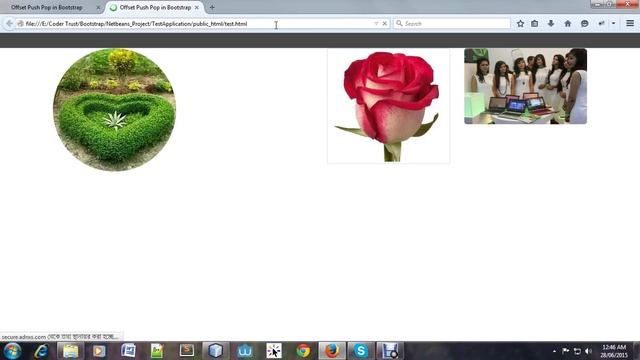
Task: Click the URL bar showing test.html path
Action: coord(196,24)
